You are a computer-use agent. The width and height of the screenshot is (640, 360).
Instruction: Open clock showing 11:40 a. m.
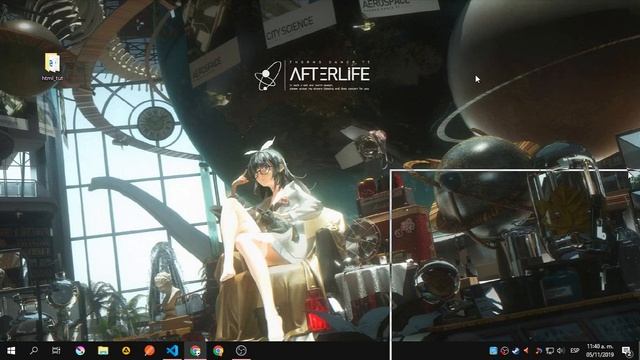[x=600, y=351]
